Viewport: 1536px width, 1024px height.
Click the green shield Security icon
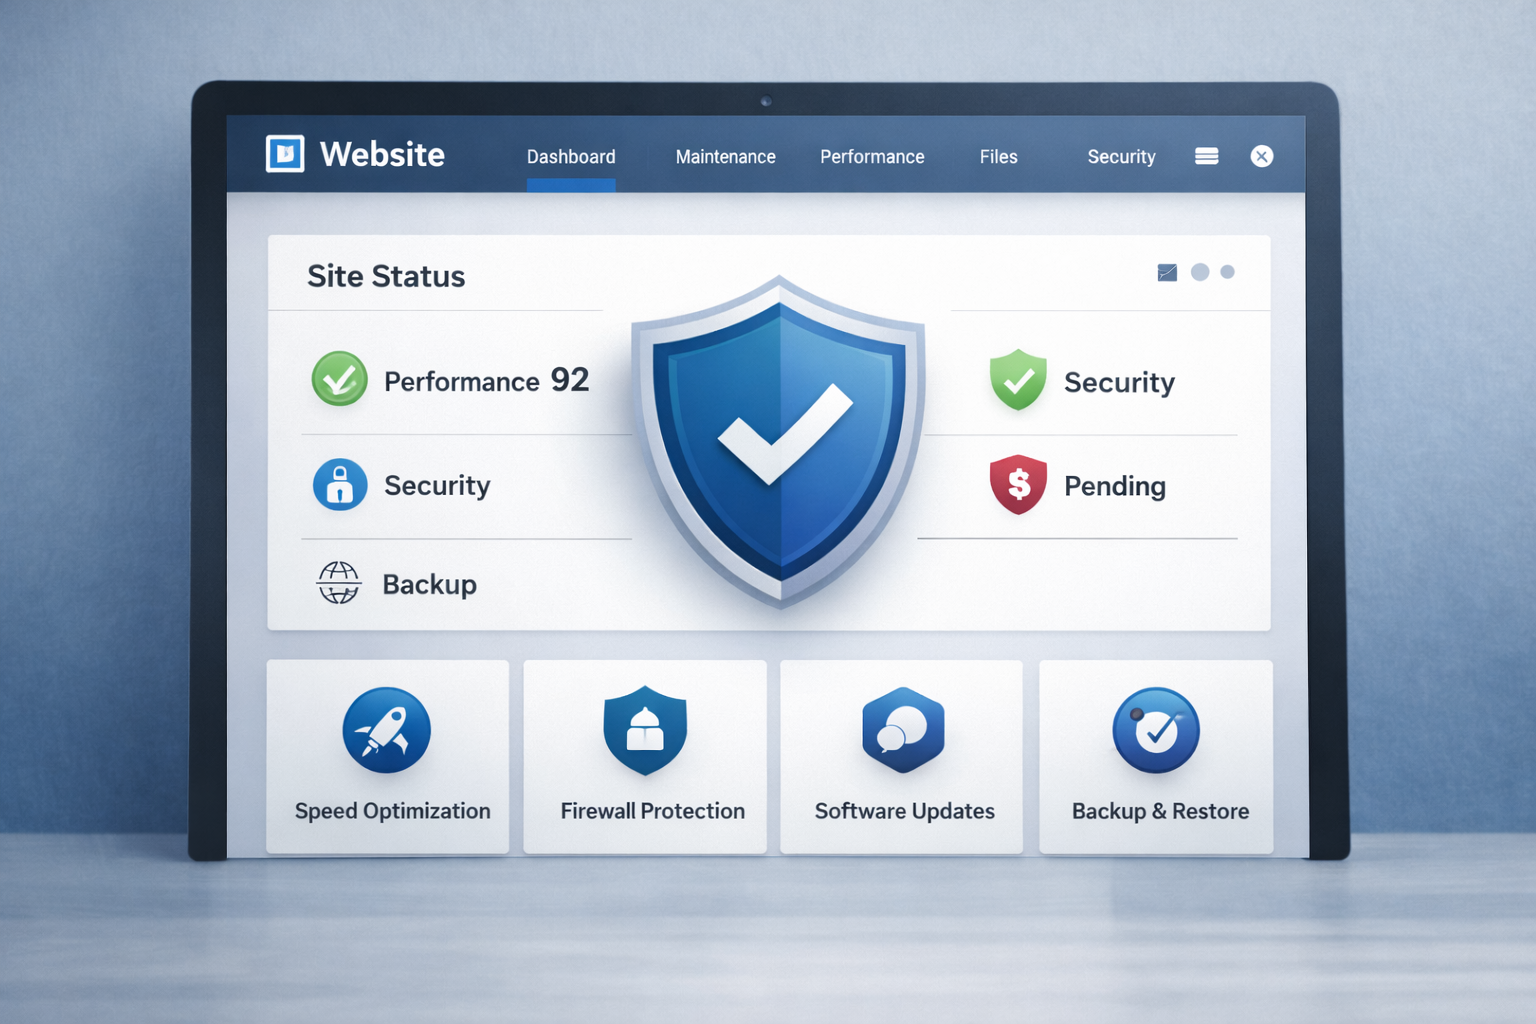(1018, 380)
